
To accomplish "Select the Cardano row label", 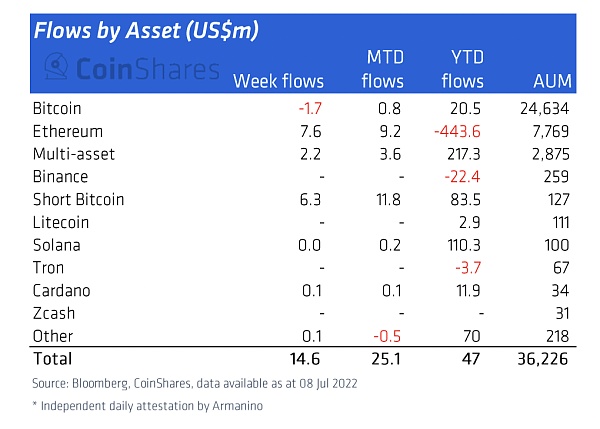I will pos(62,291).
